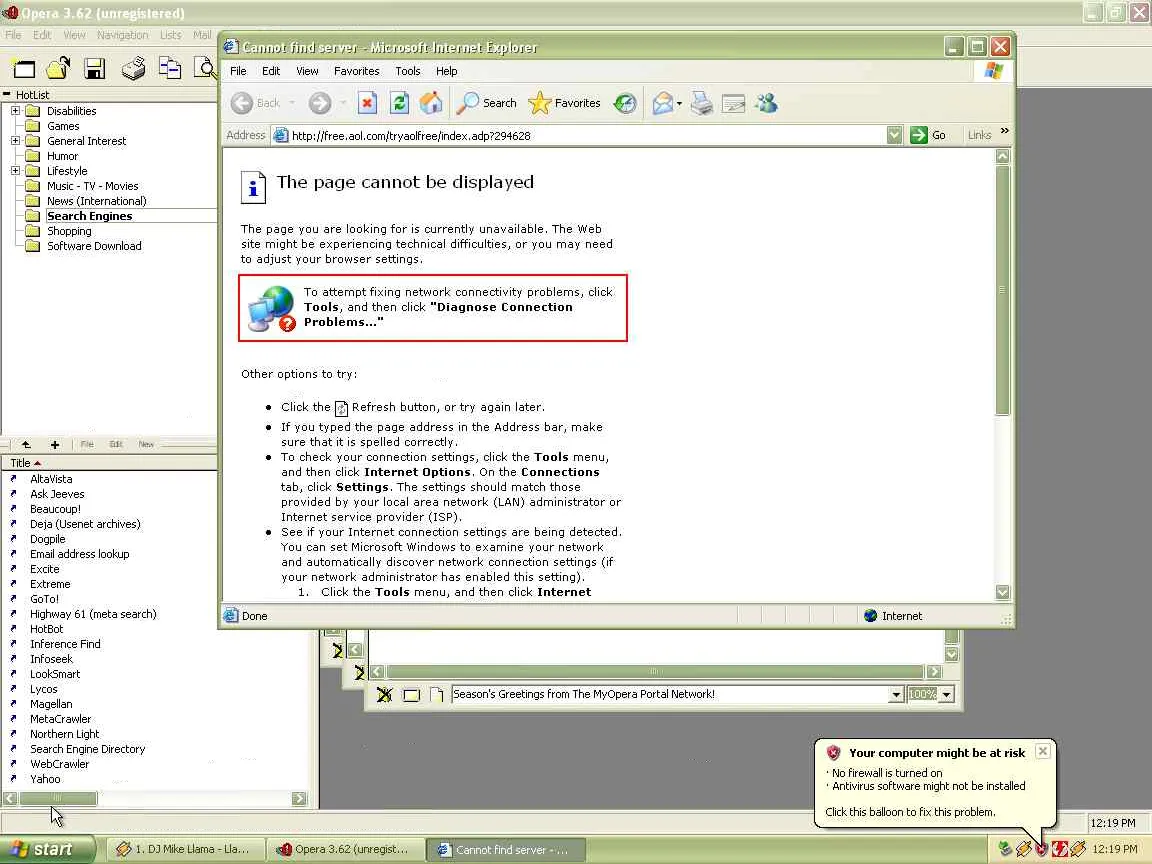Click the Messenger people icon in Internet Explorer
The width and height of the screenshot is (1152, 864).
tap(766, 104)
